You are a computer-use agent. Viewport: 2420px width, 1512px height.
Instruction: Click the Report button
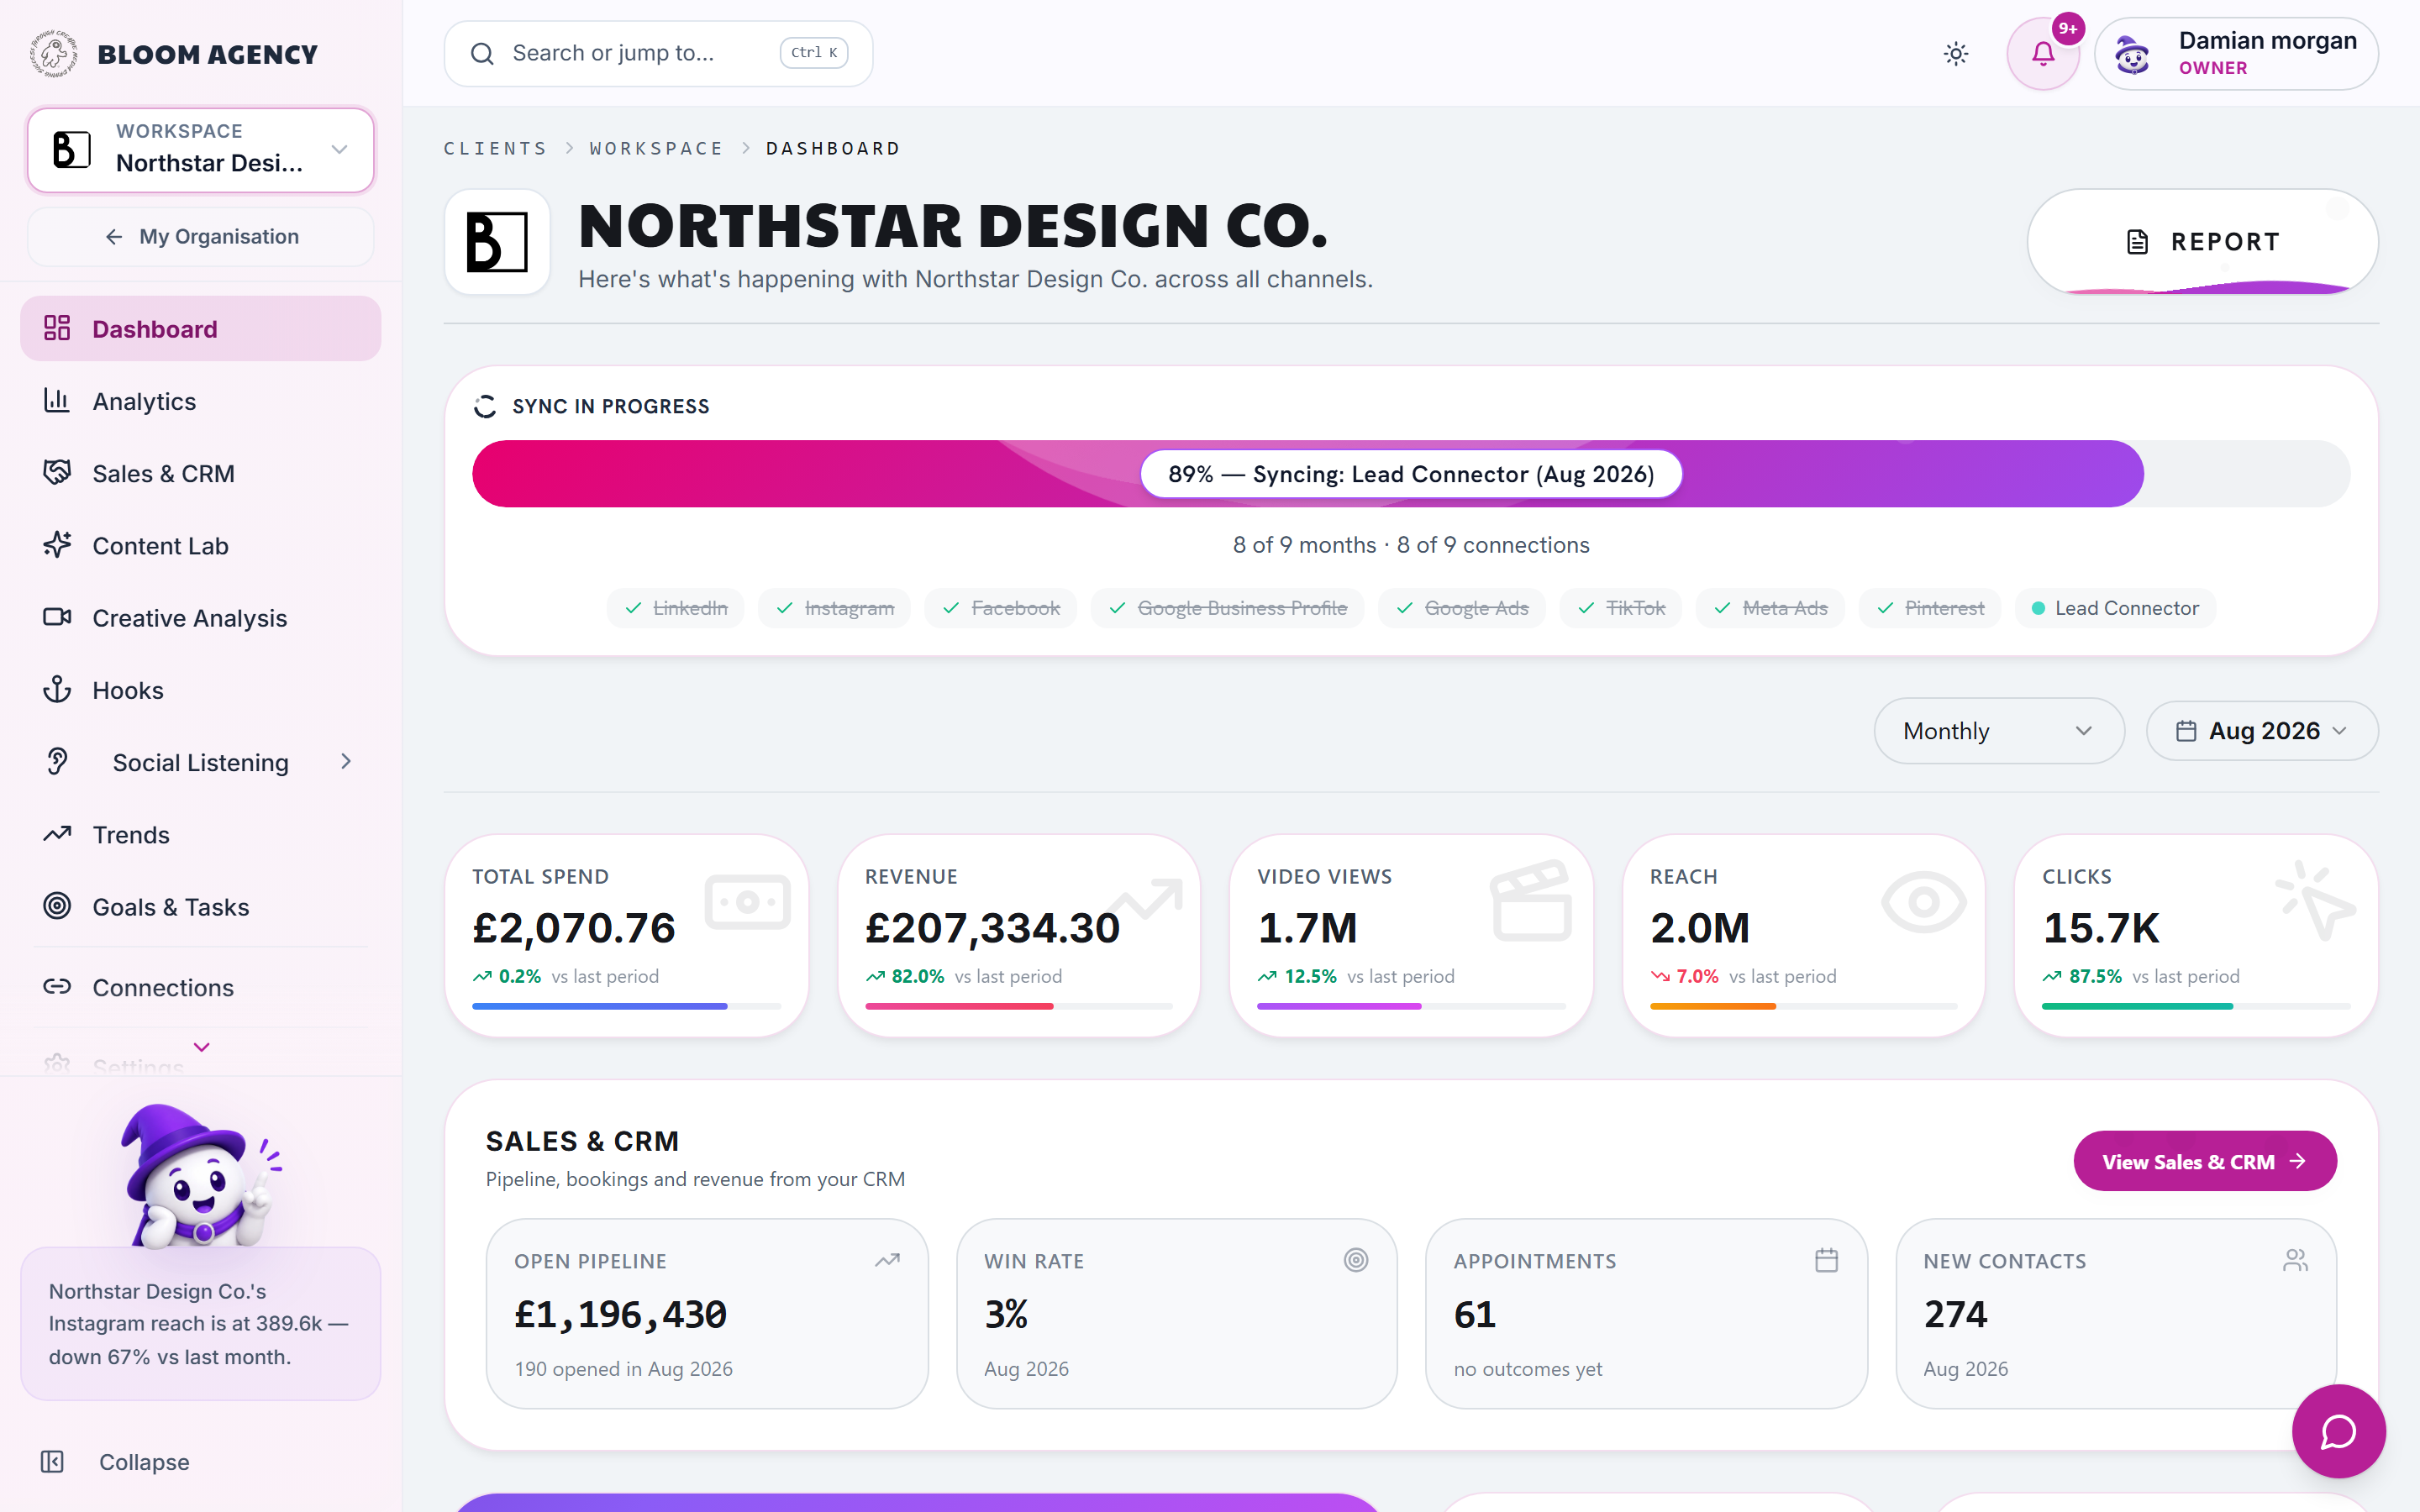coord(2202,242)
